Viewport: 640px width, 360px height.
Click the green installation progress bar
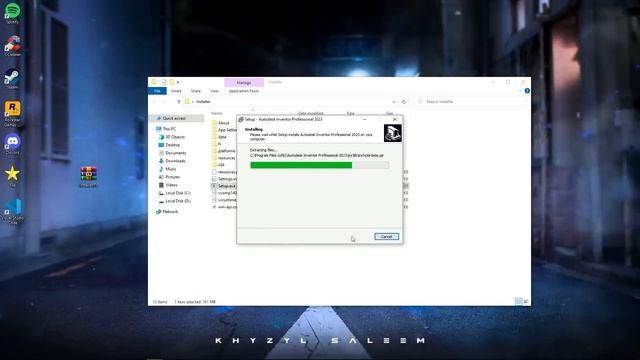pos(319,165)
